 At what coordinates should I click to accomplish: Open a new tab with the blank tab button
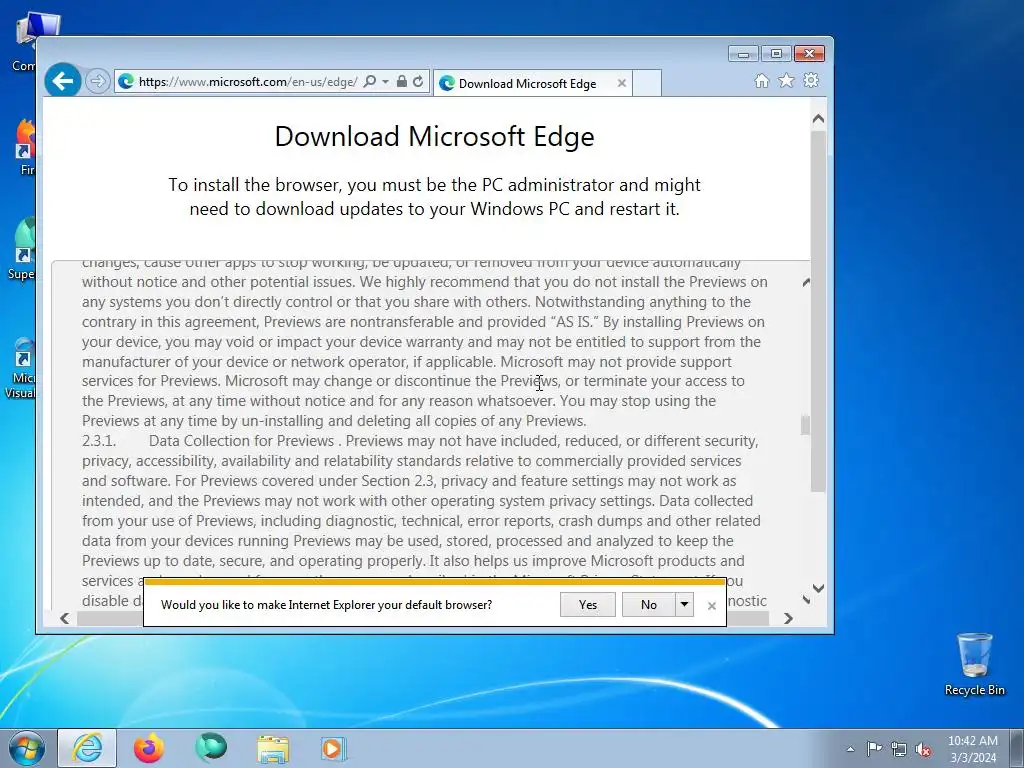[647, 84]
